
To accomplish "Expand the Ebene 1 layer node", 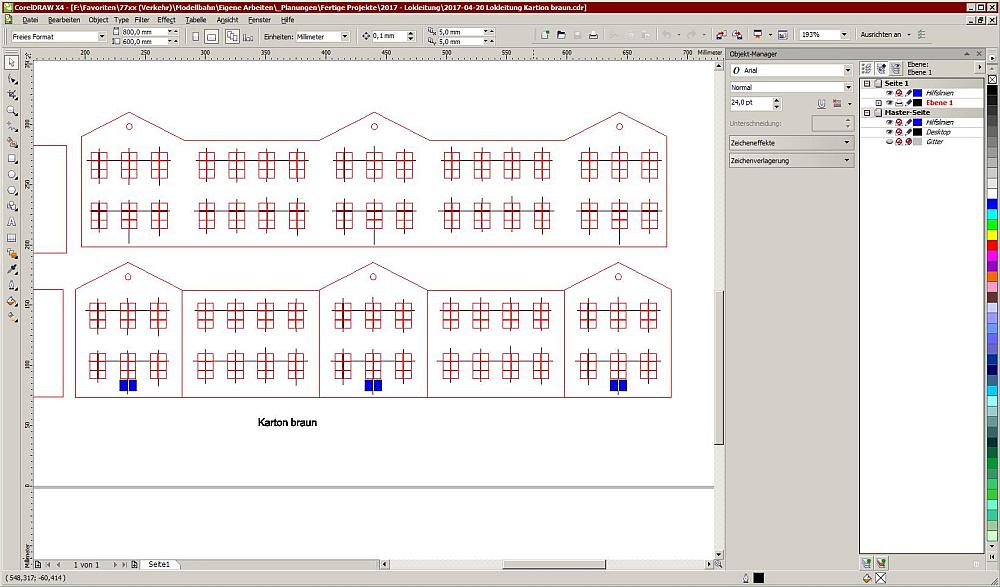I will pyautogui.click(x=878, y=103).
